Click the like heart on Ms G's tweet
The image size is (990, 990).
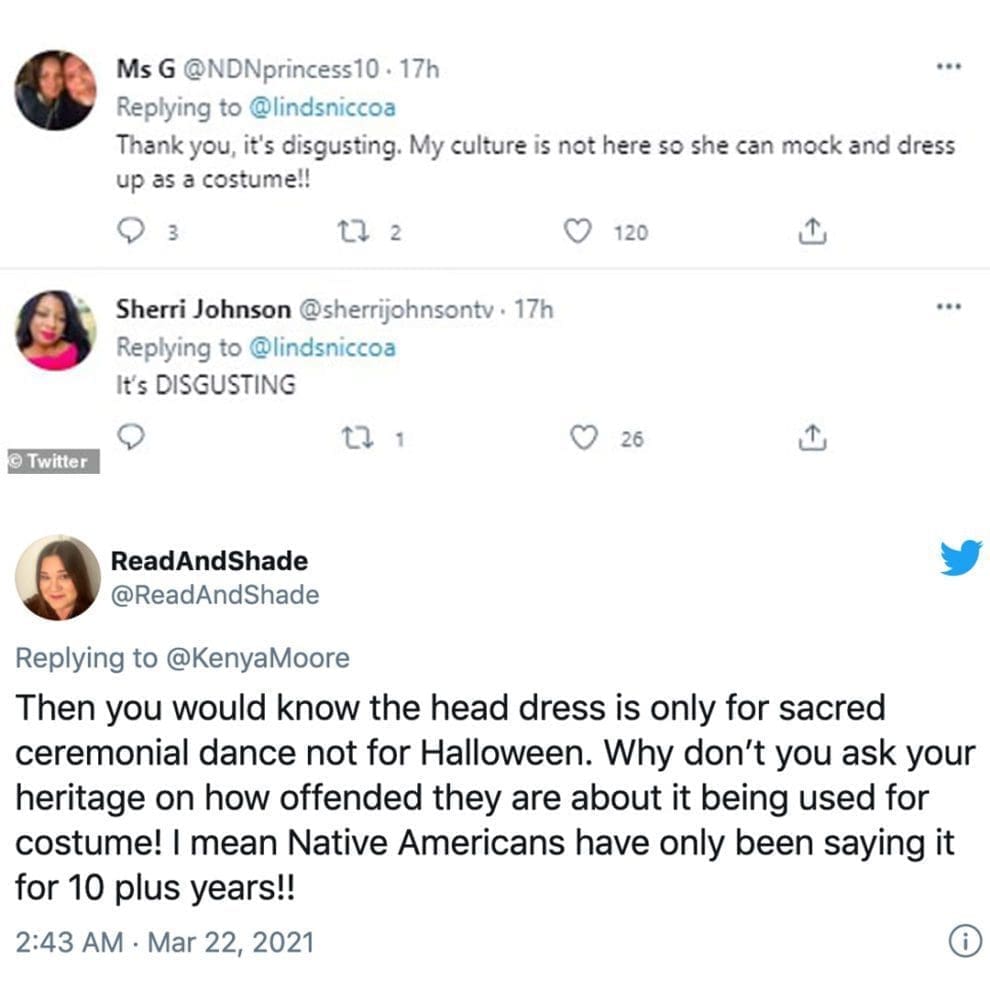(577, 233)
